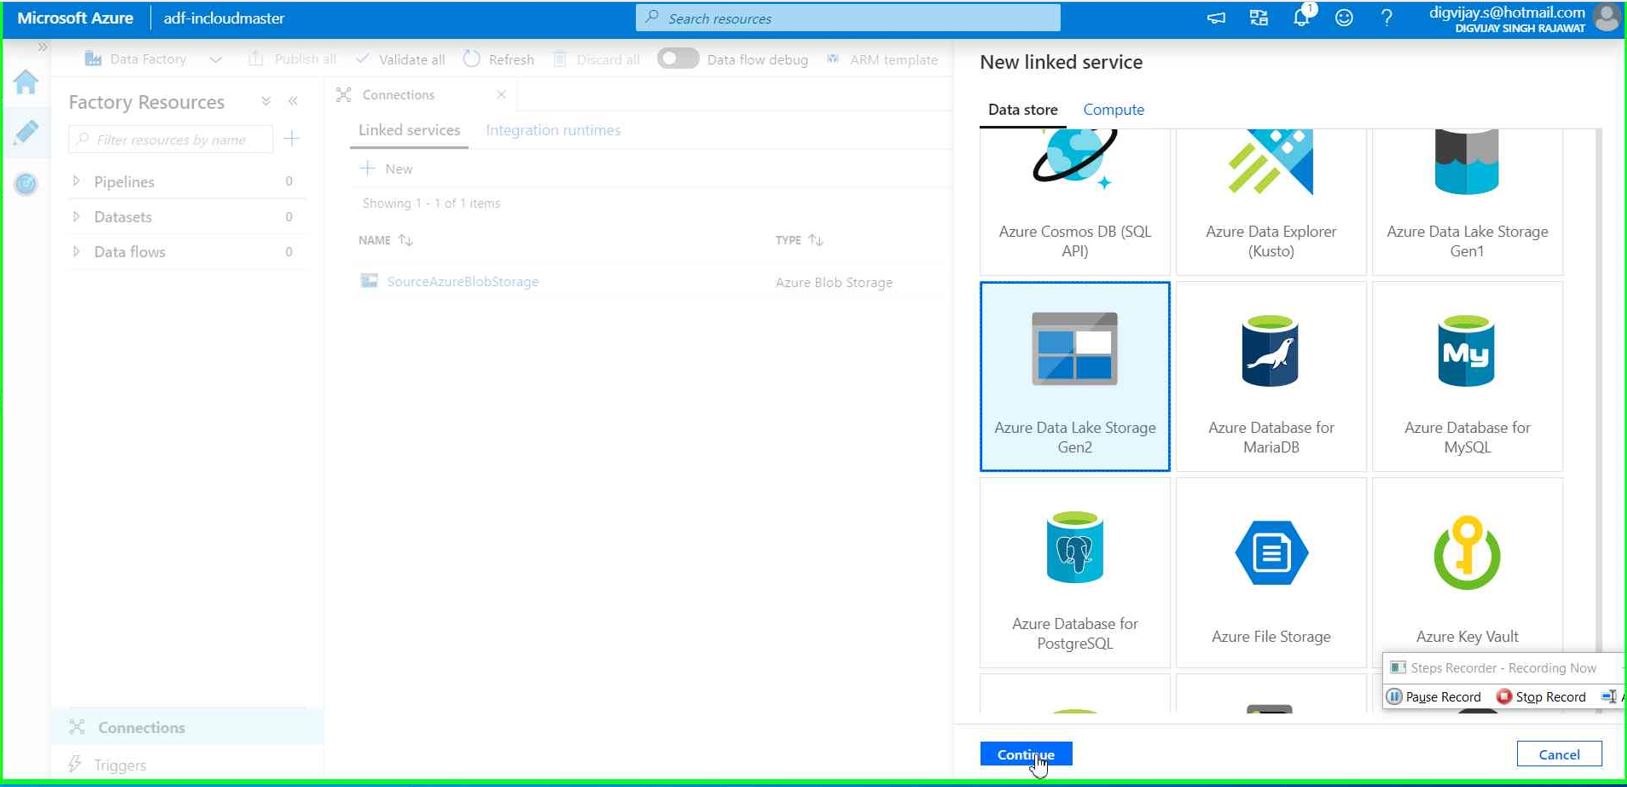
Task: Sort linked services by Type column
Action: coord(799,240)
